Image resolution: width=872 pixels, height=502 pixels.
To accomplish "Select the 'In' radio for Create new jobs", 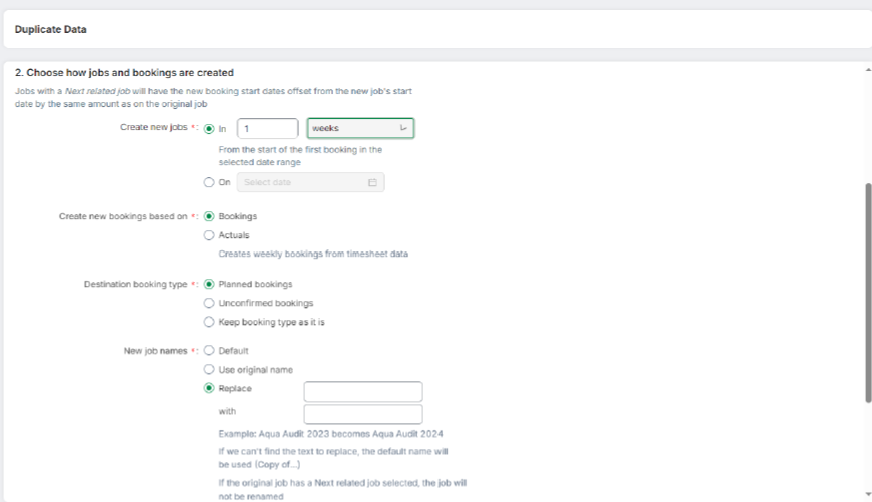I will coord(209,128).
